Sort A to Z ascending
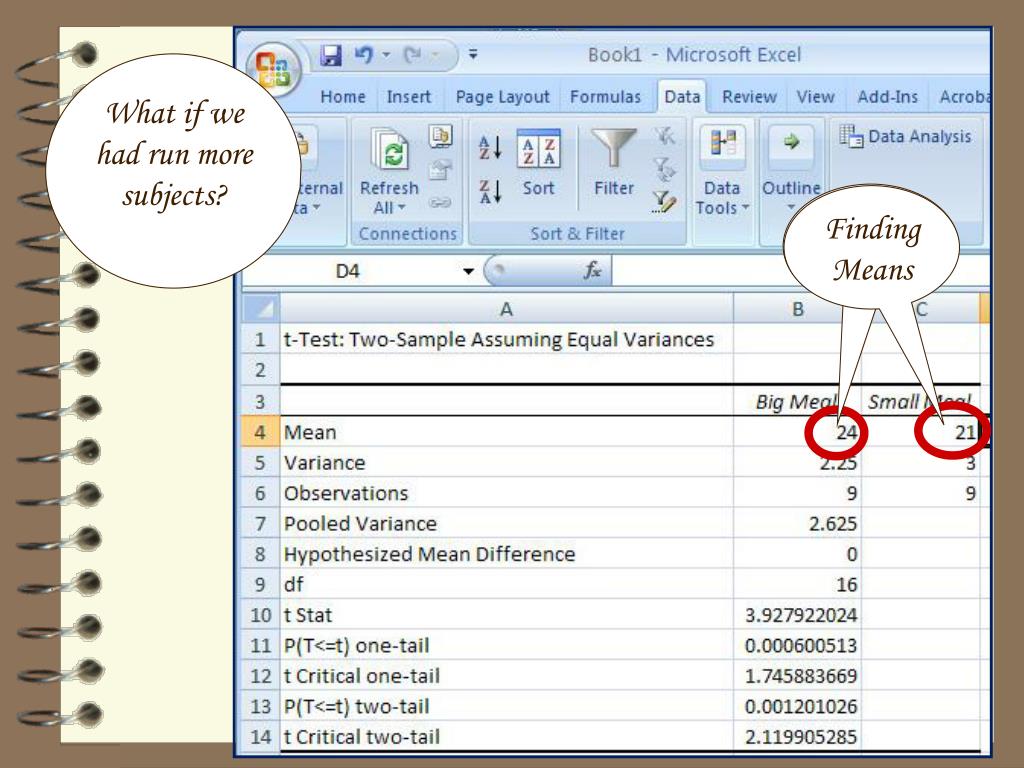The image size is (1024, 768). click(490, 148)
